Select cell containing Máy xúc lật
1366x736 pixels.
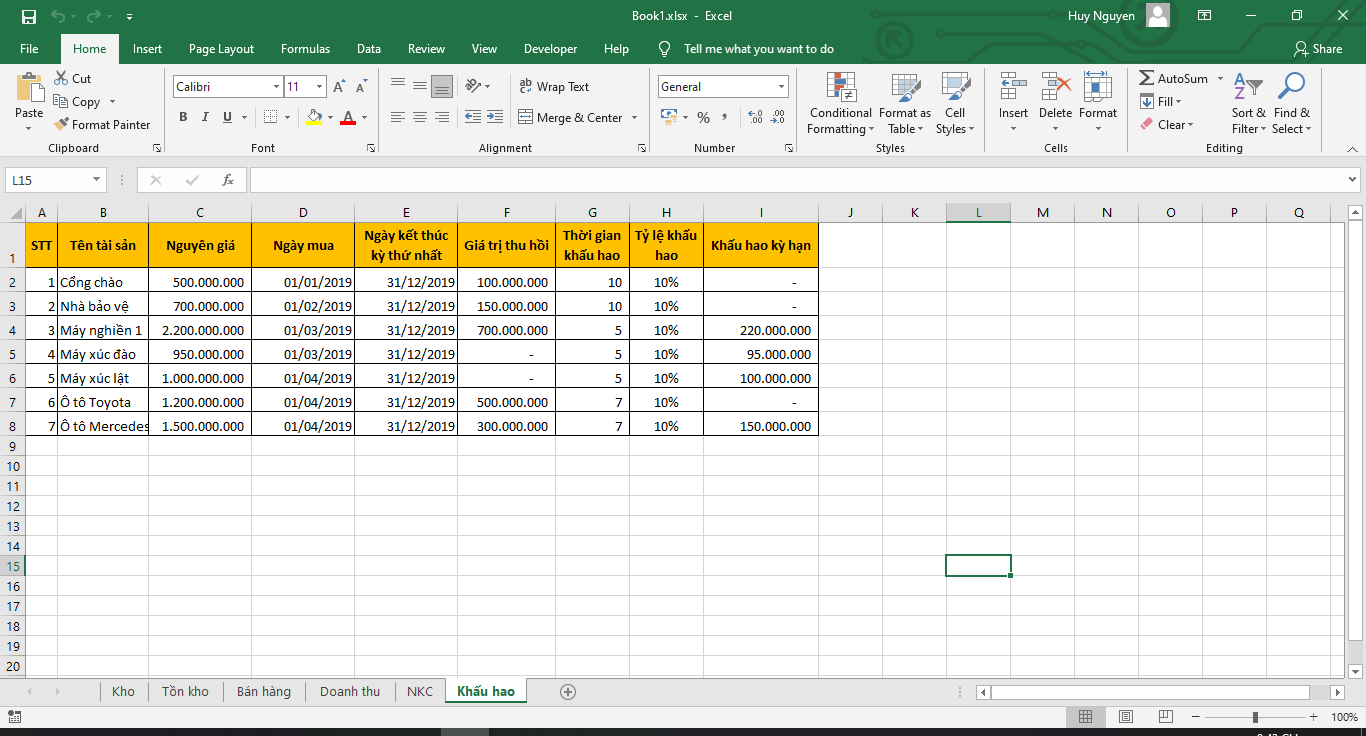click(102, 378)
